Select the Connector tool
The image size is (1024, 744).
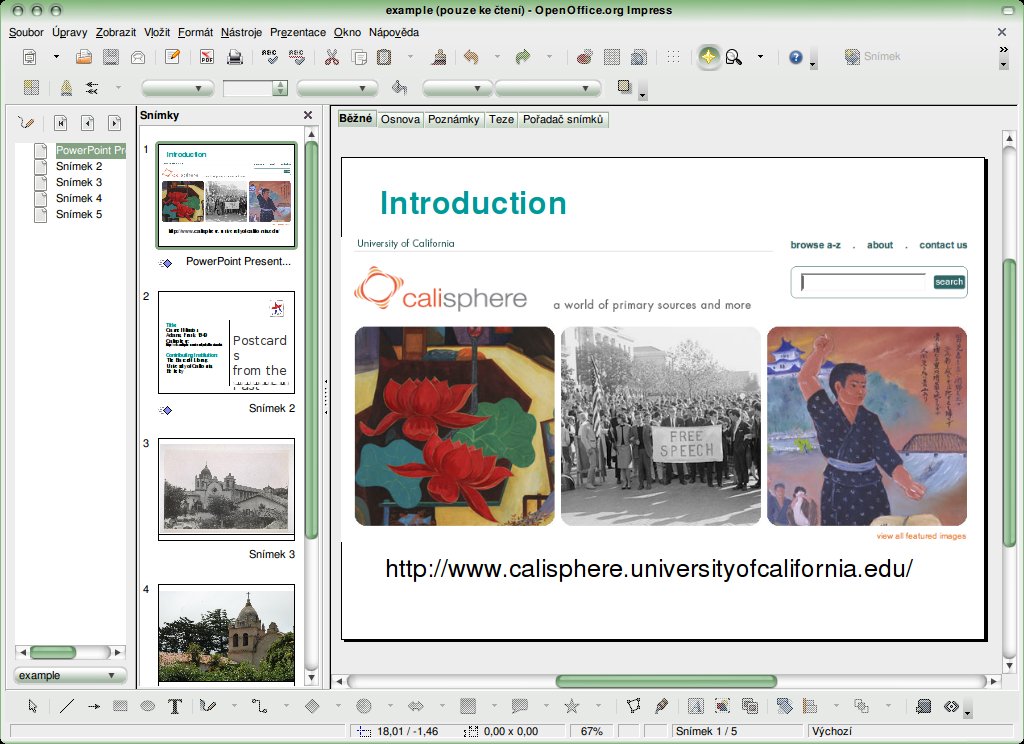coord(260,706)
